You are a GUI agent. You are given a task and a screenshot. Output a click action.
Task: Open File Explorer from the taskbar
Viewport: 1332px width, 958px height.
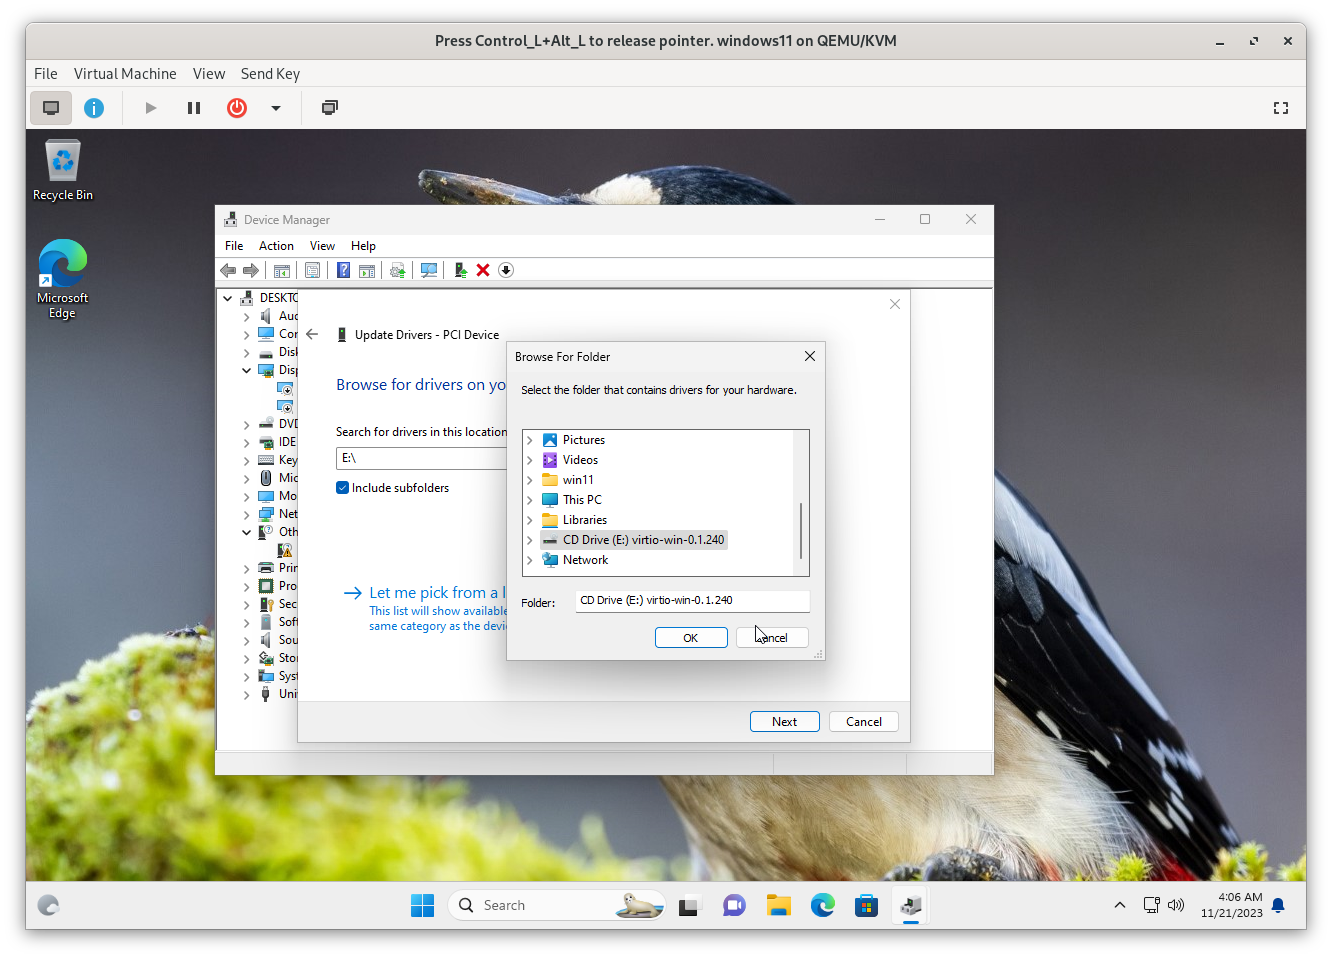(x=779, y=905)
